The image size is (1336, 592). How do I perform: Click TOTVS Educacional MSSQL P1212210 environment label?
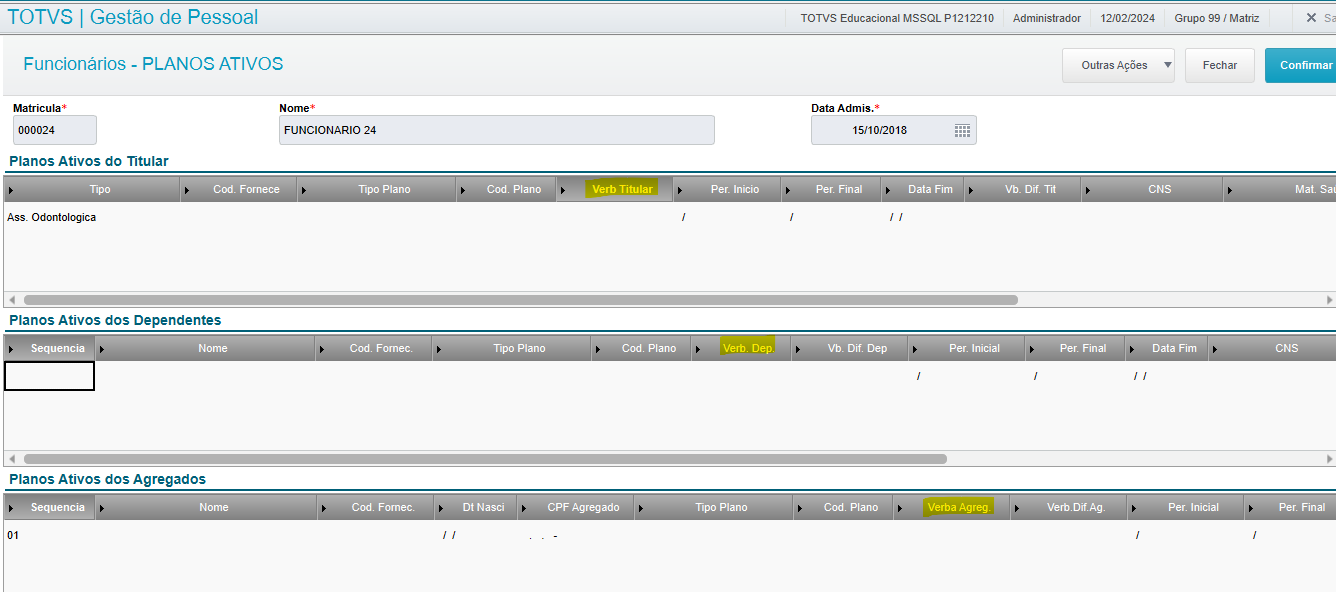click(x=897, y=18)
